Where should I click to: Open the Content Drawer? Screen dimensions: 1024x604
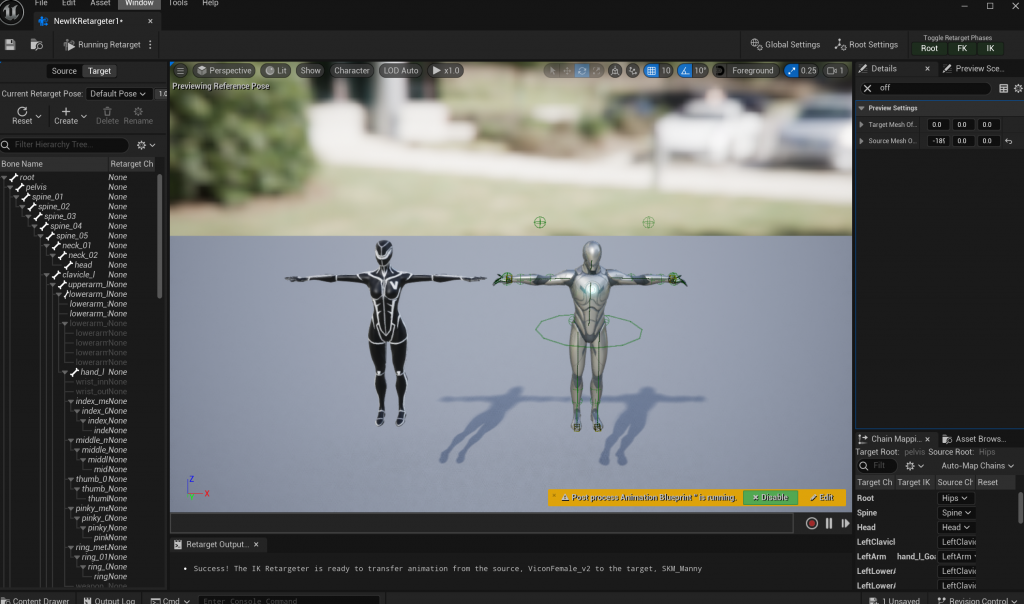36,600
